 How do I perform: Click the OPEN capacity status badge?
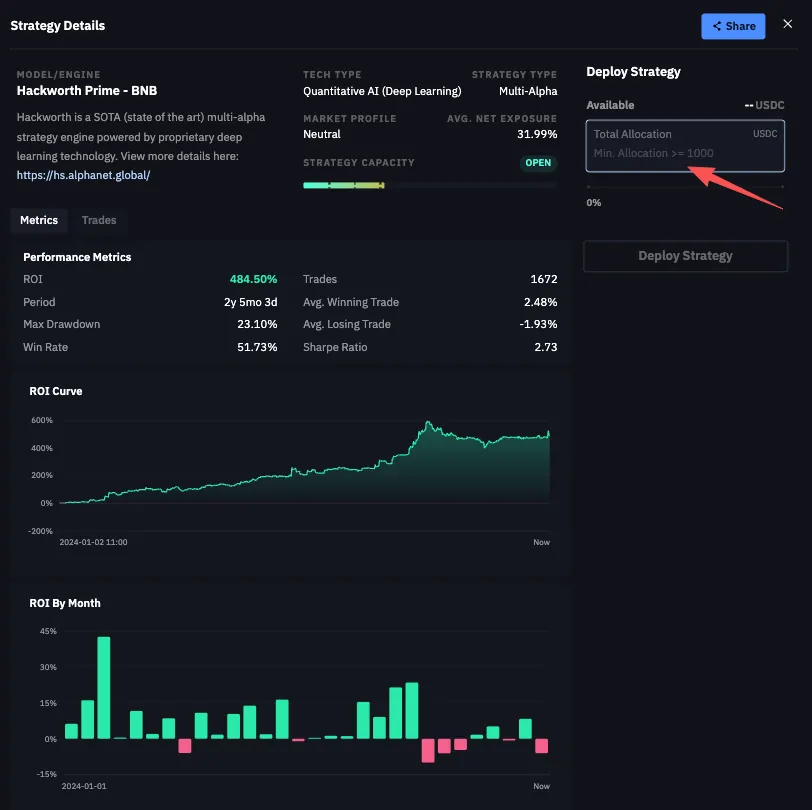coord(538,163)
